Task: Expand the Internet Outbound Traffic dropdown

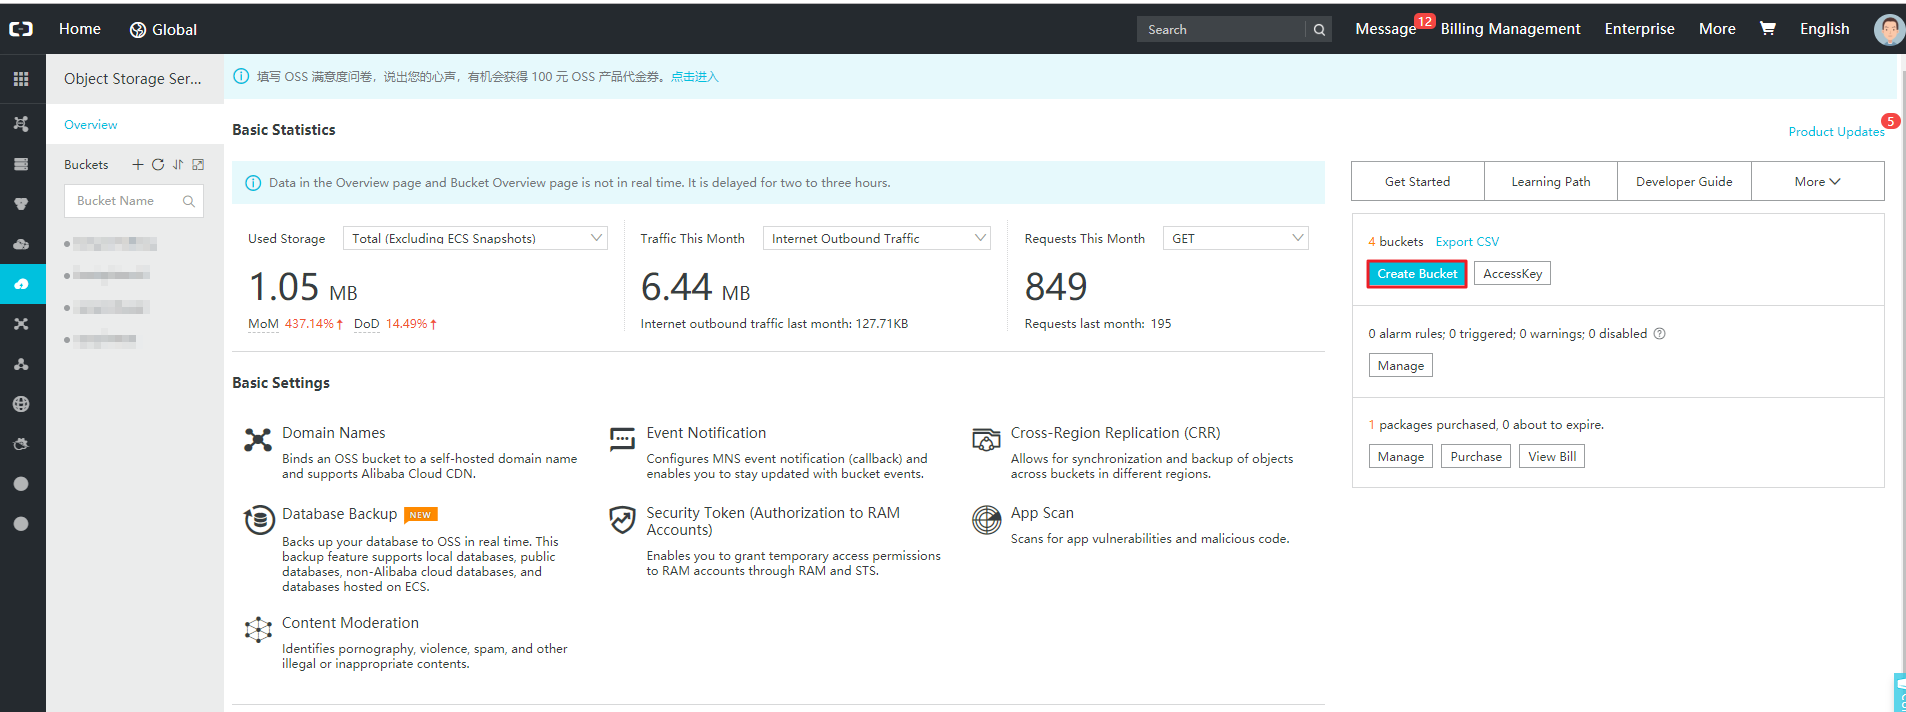Action: point(876,238)
